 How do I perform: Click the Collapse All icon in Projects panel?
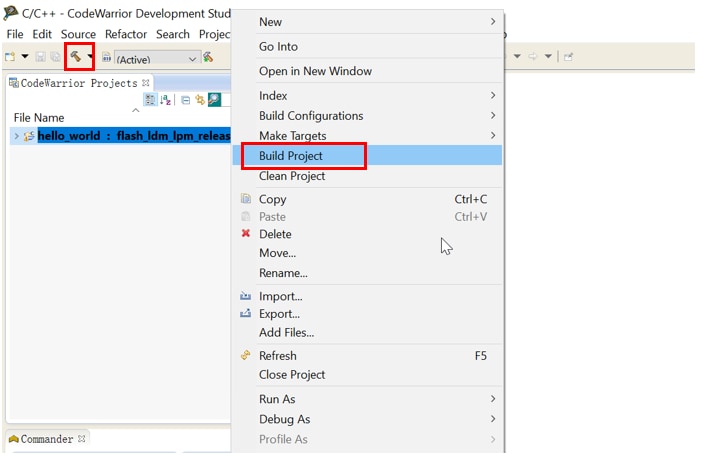[x=186, y=100]
